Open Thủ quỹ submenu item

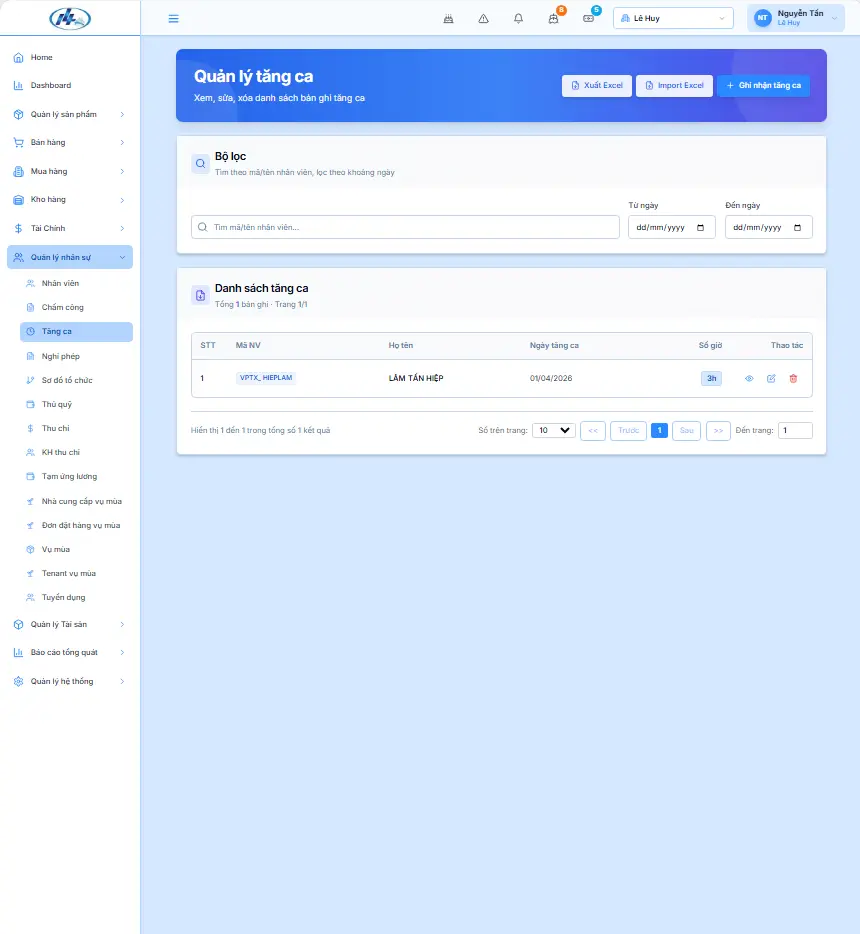(x=76, y=404)
